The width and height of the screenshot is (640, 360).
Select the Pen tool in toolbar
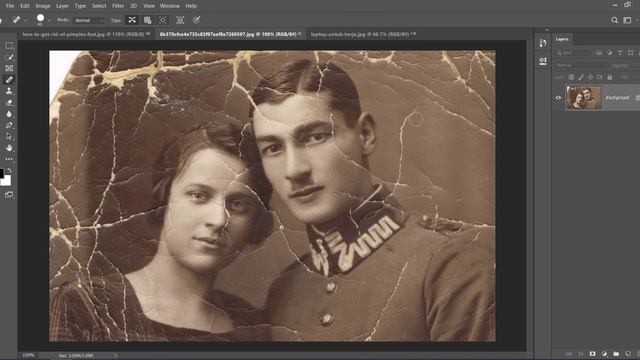[x=9, y=125]
